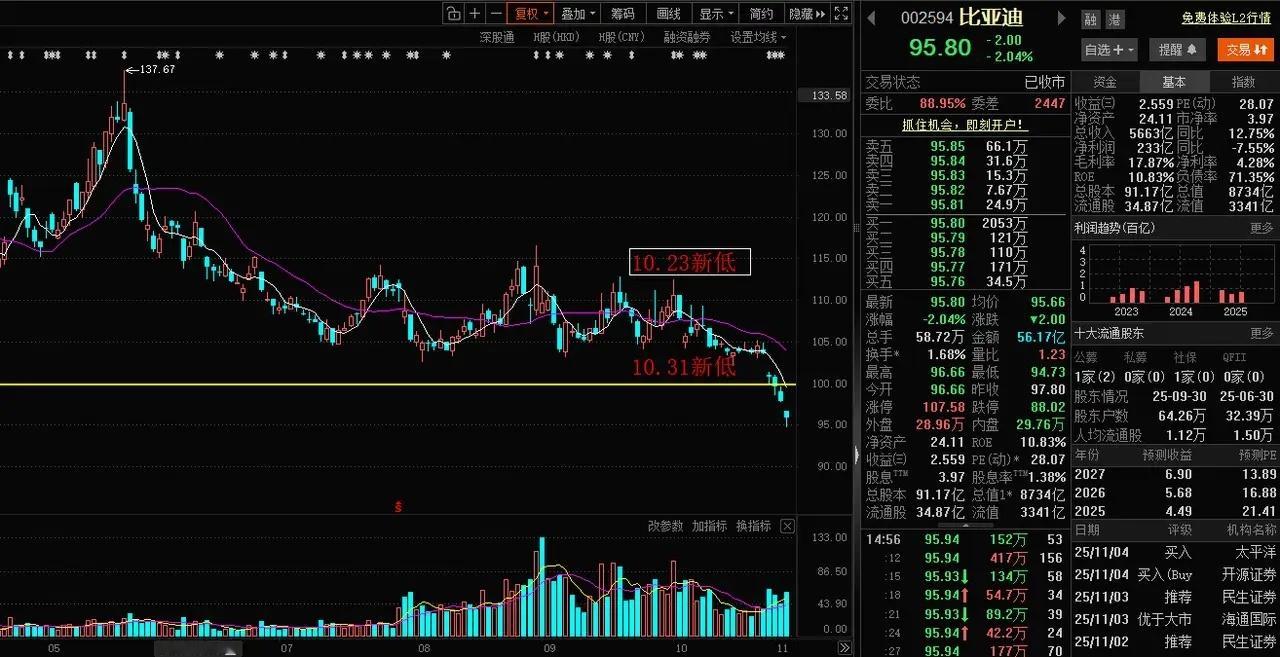Screen dimensions: 1280x657
Task: Open the H股(HKD) link
Action: [556, 37]
